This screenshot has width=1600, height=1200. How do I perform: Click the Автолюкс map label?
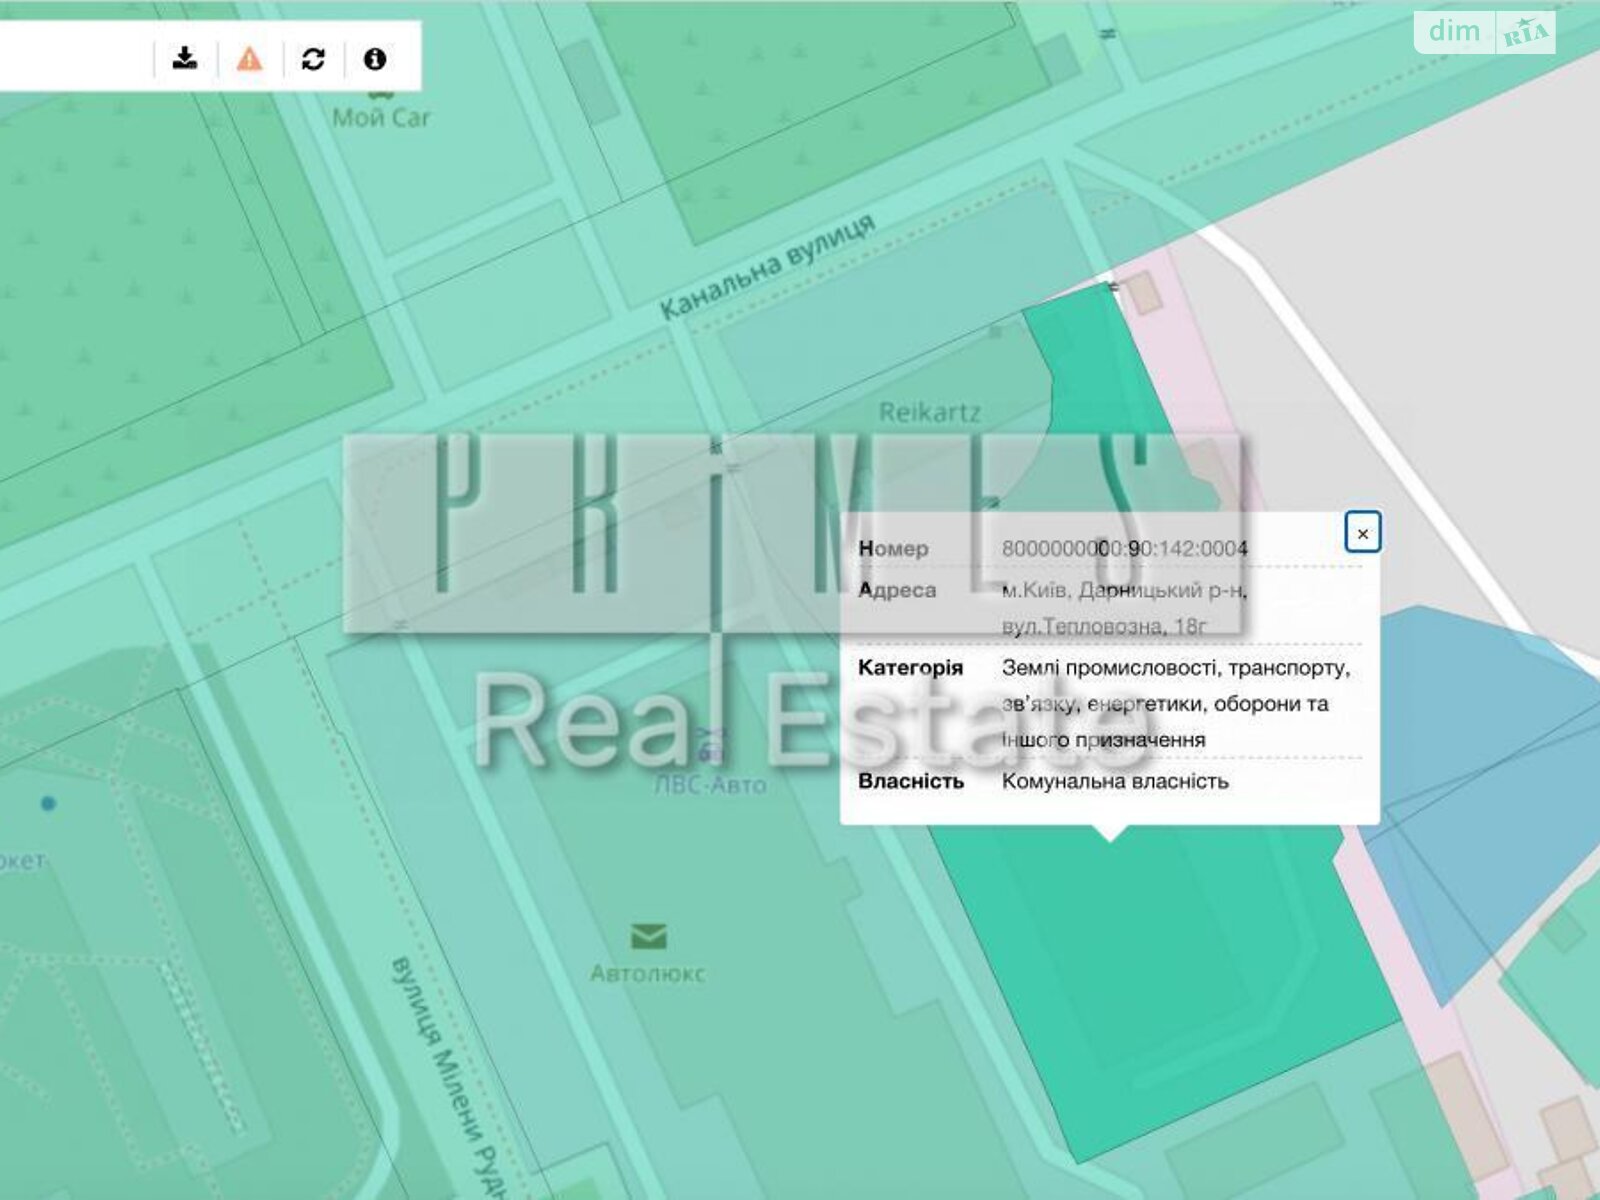(x=648, y=973)
